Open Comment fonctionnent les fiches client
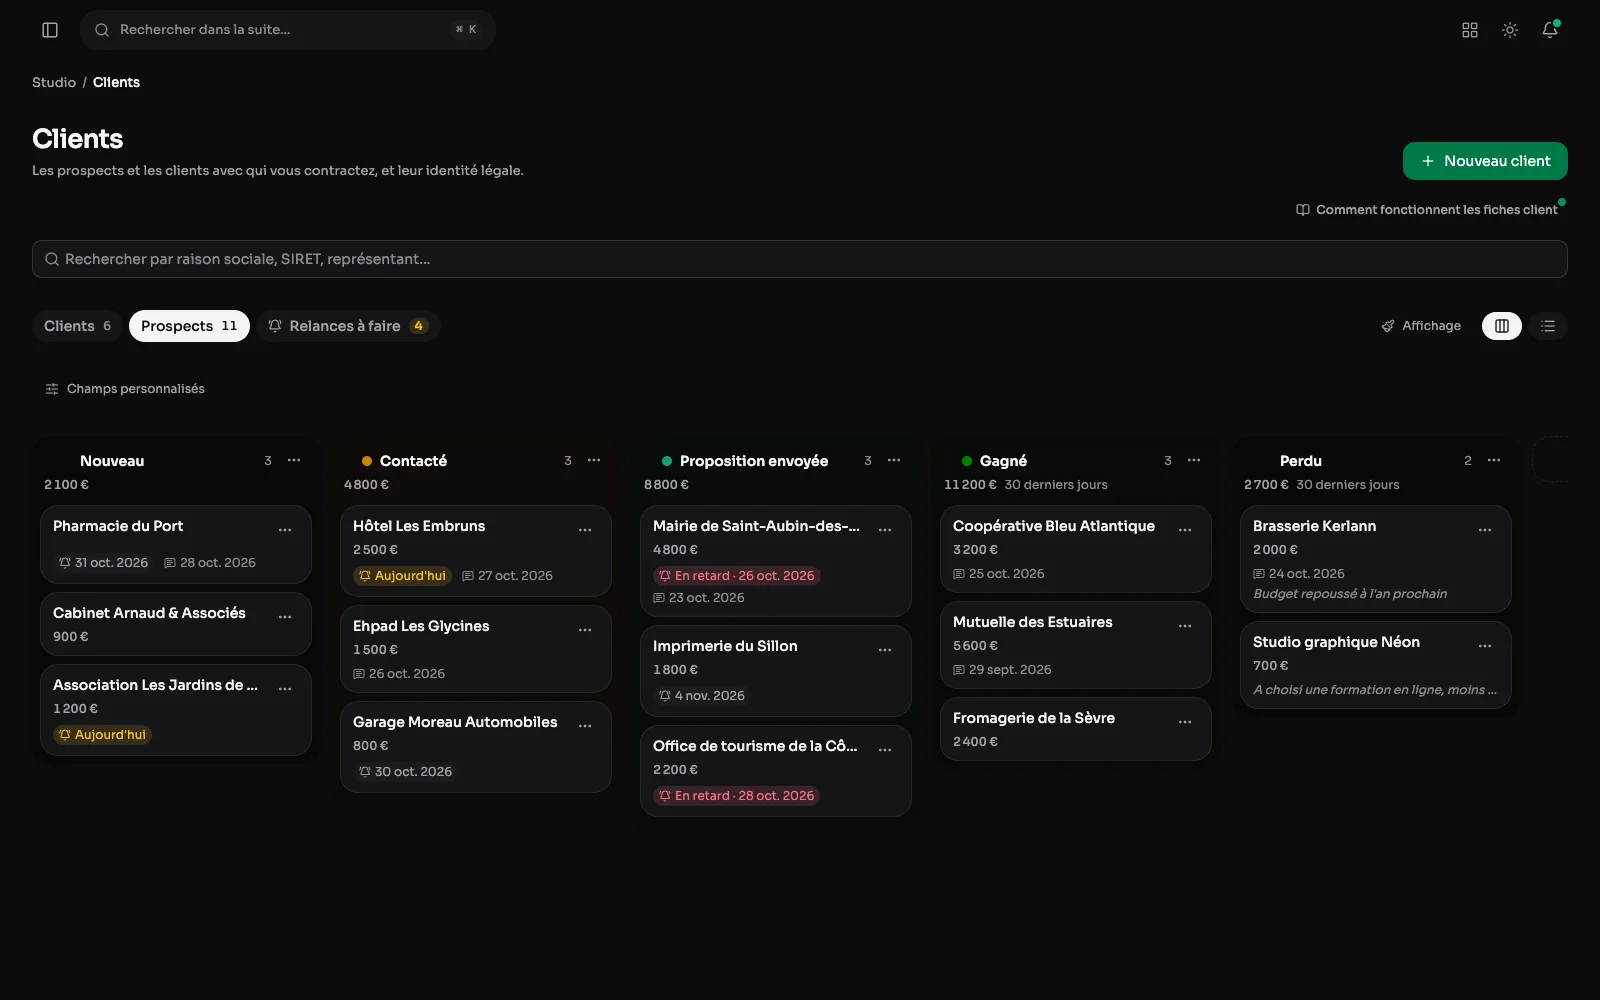The width and height of the screenshot is (1600, 1000). click(x=1427, y=210)
